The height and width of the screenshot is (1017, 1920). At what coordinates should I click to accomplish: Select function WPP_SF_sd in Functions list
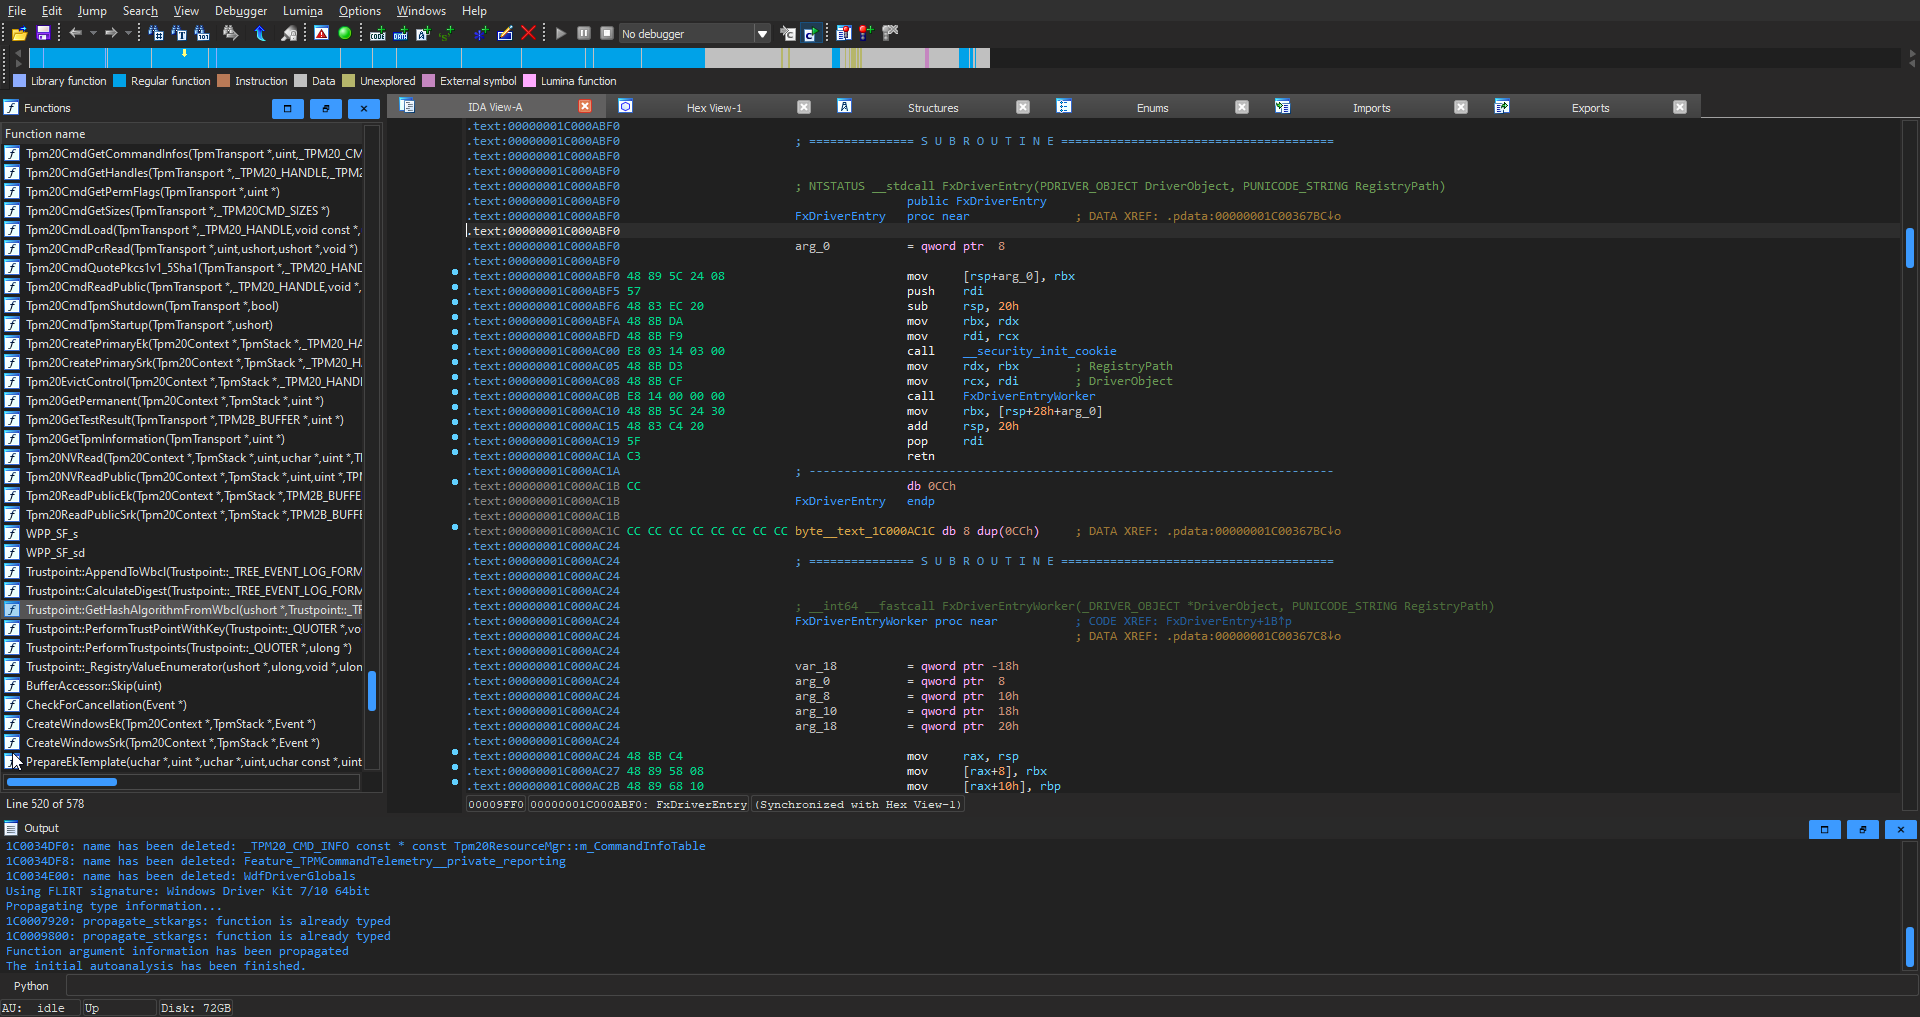(x=182, y=553)
